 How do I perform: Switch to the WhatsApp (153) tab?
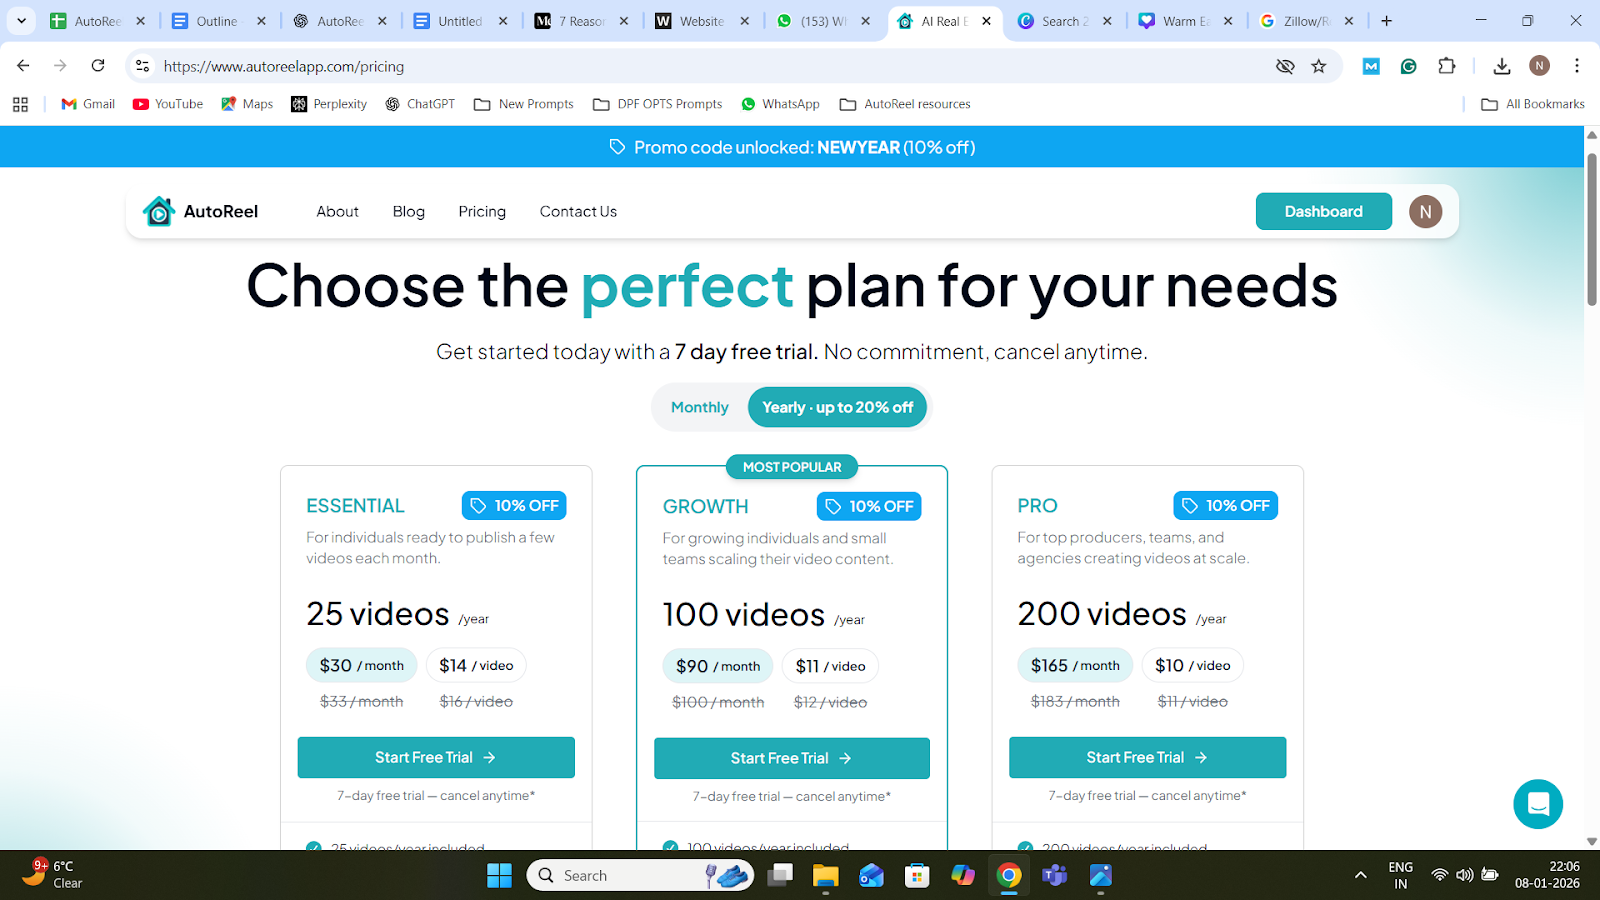[825, 21]
